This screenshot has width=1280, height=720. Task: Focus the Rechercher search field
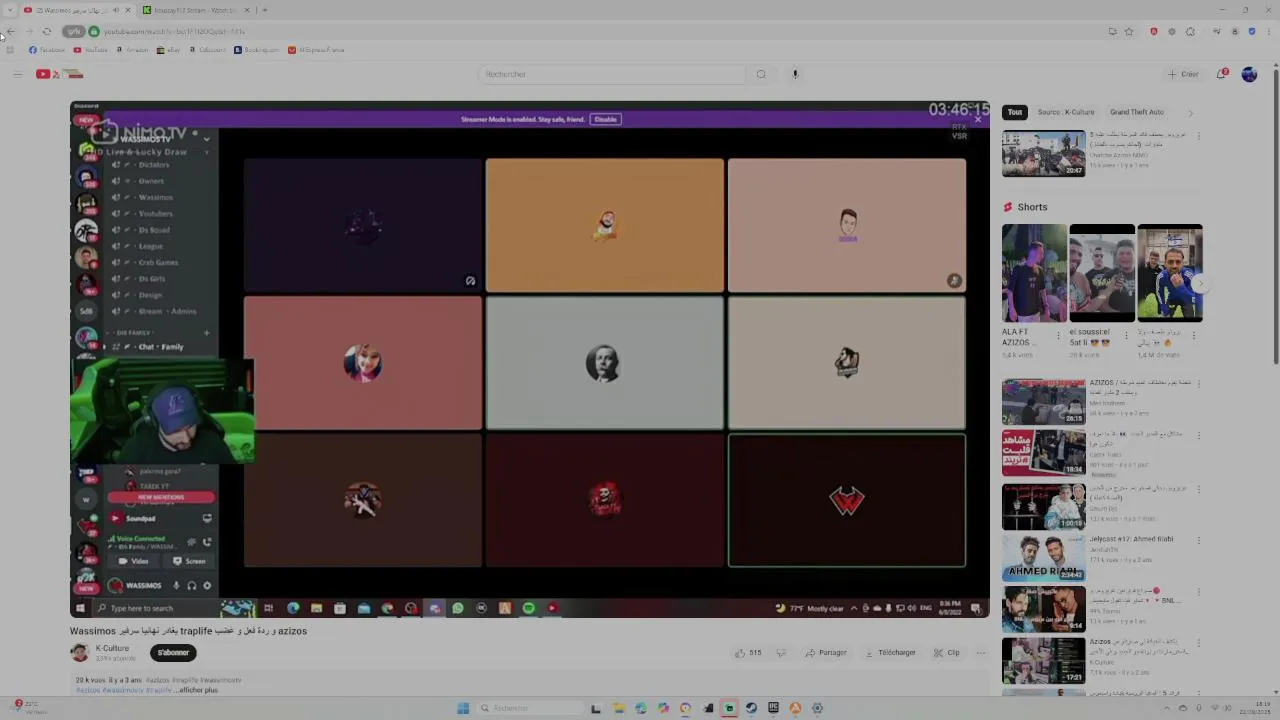(x=612, y=74)
